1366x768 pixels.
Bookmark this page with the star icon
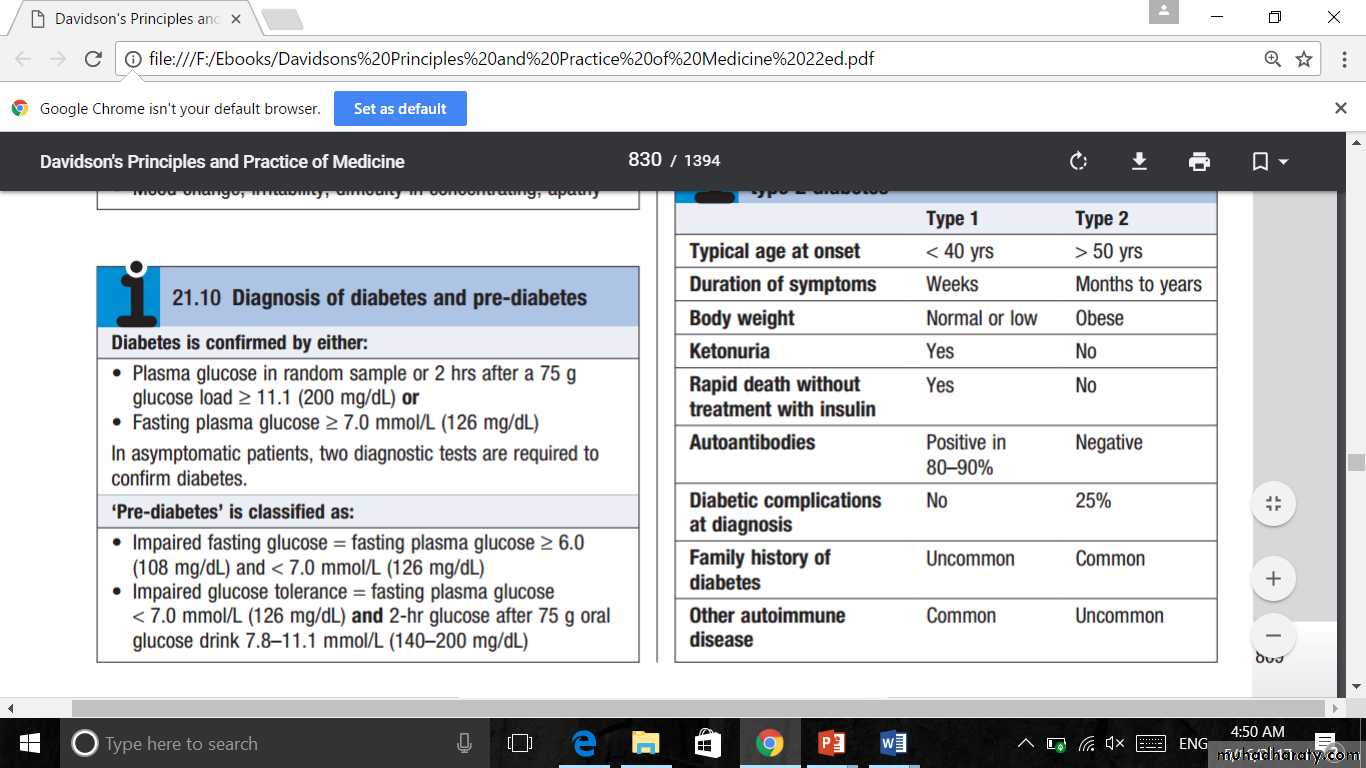point(1304,59)
